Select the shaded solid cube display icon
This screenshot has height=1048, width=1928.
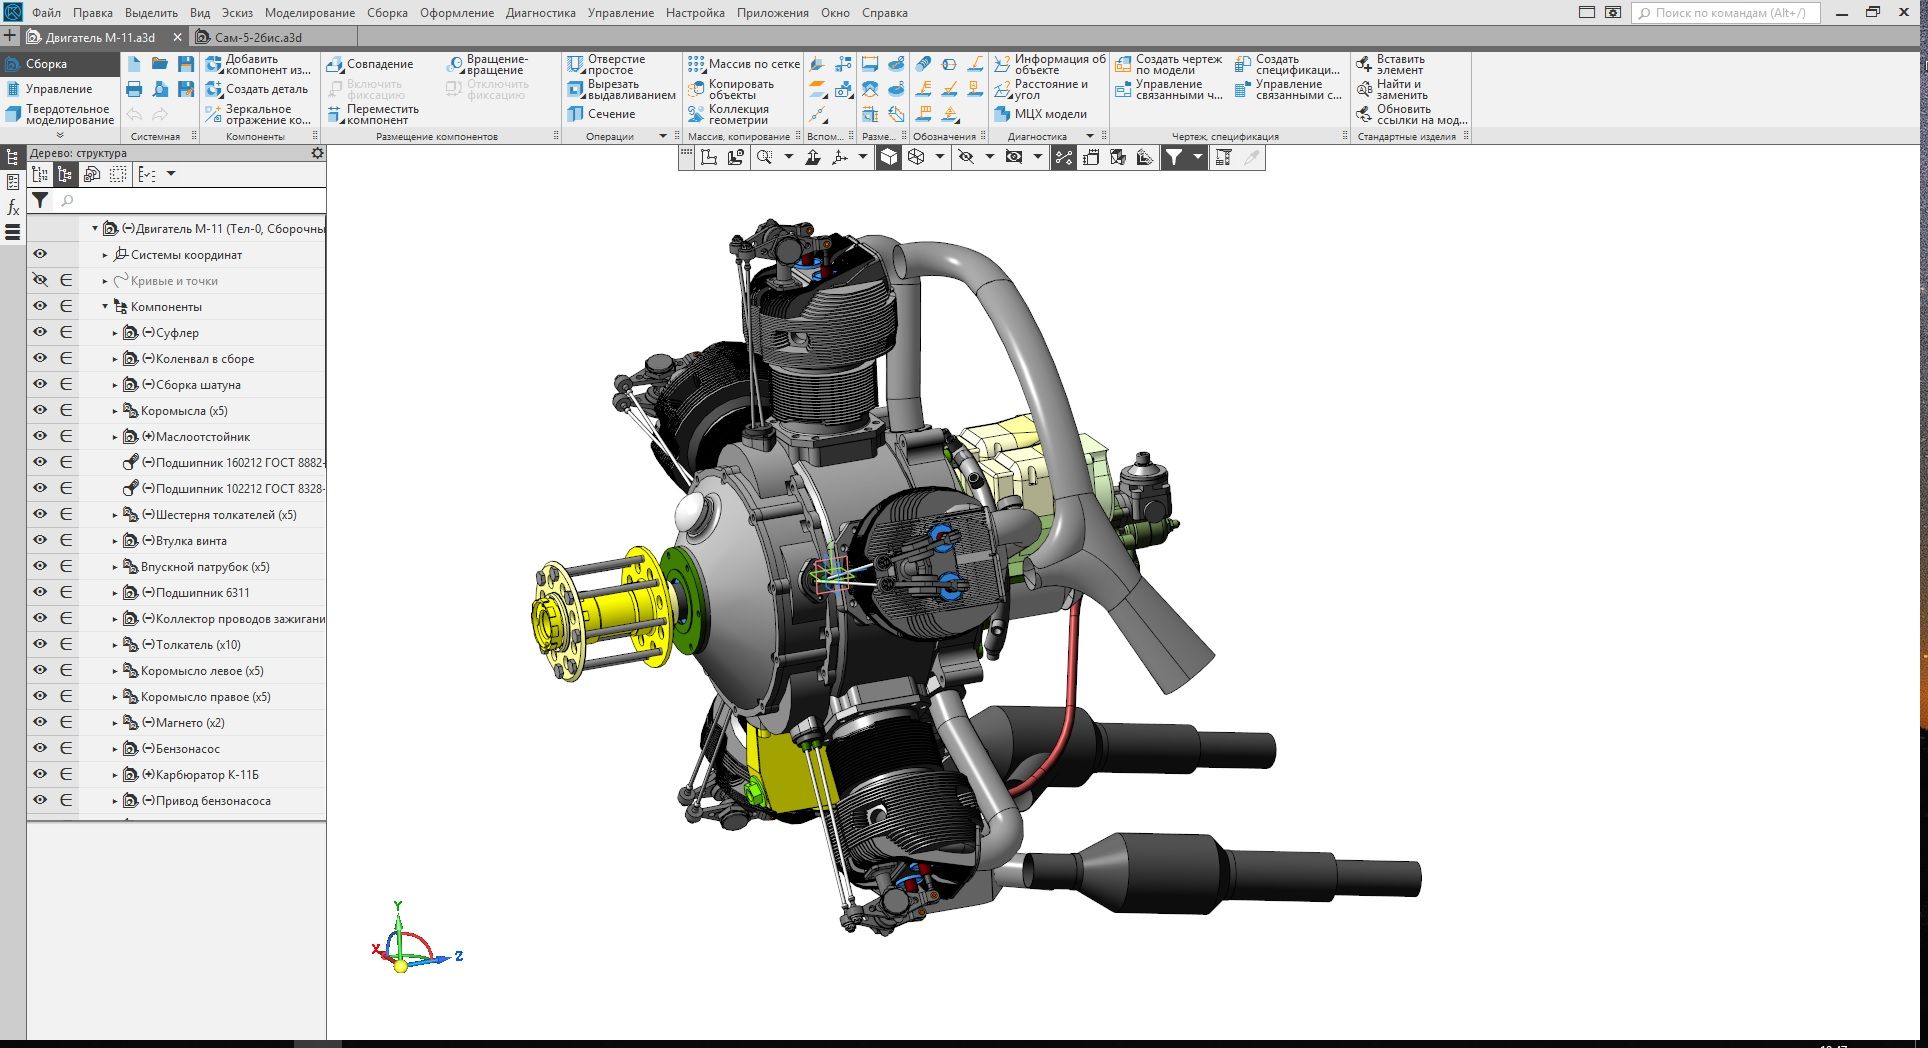click(889, 157)
